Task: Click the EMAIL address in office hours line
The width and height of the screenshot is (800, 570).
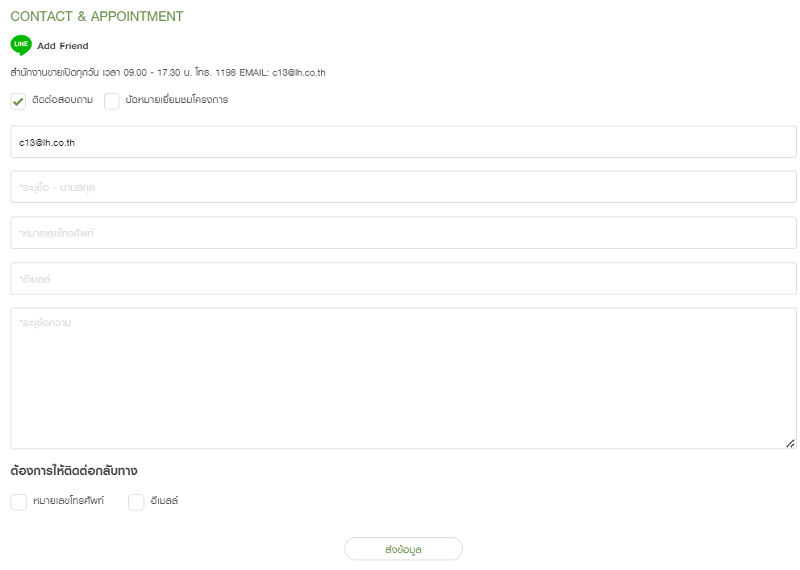Action: pyautogui.click(x=299, y=73)
